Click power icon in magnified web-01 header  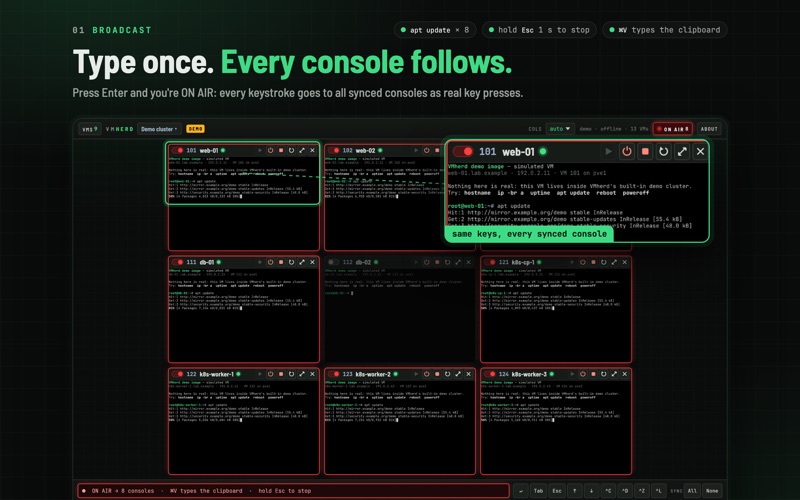coord(627,152)
